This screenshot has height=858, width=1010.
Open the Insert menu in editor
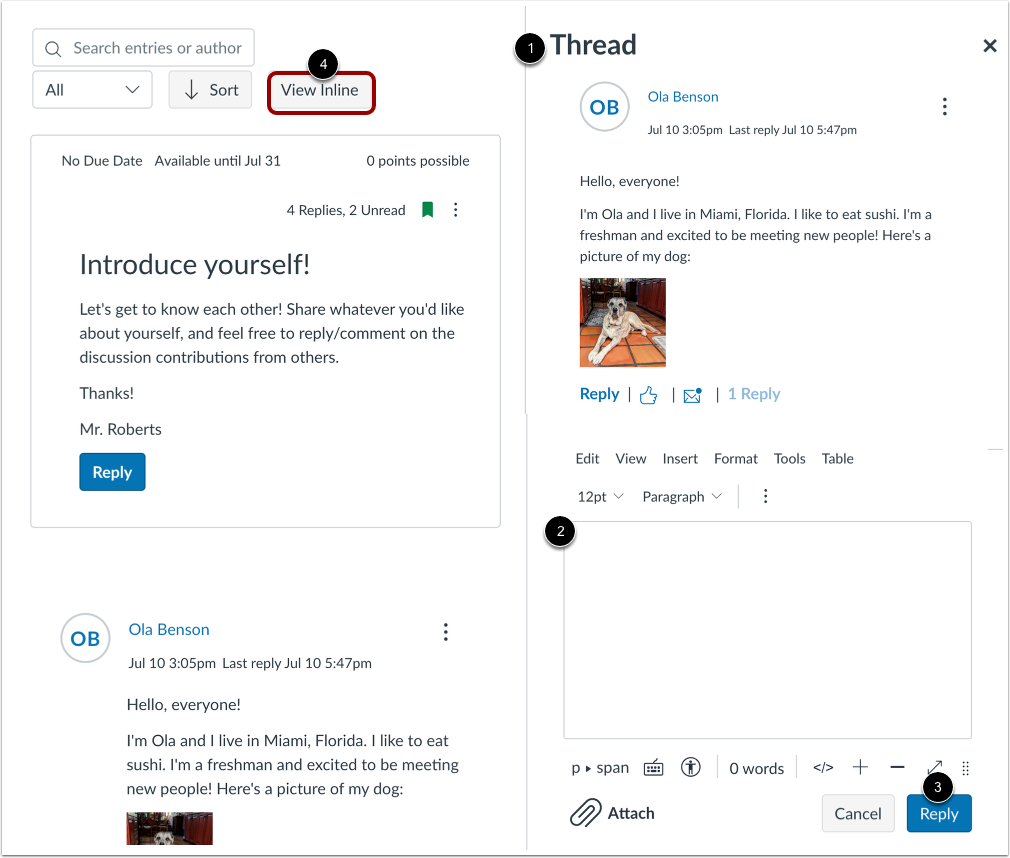click(680, 459)
